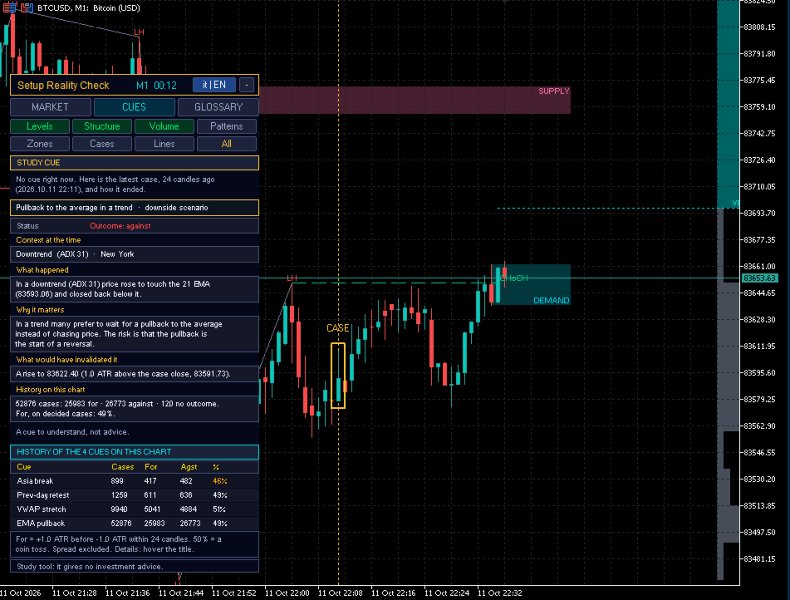Select the VWAP stretch row

pos(135,509)
